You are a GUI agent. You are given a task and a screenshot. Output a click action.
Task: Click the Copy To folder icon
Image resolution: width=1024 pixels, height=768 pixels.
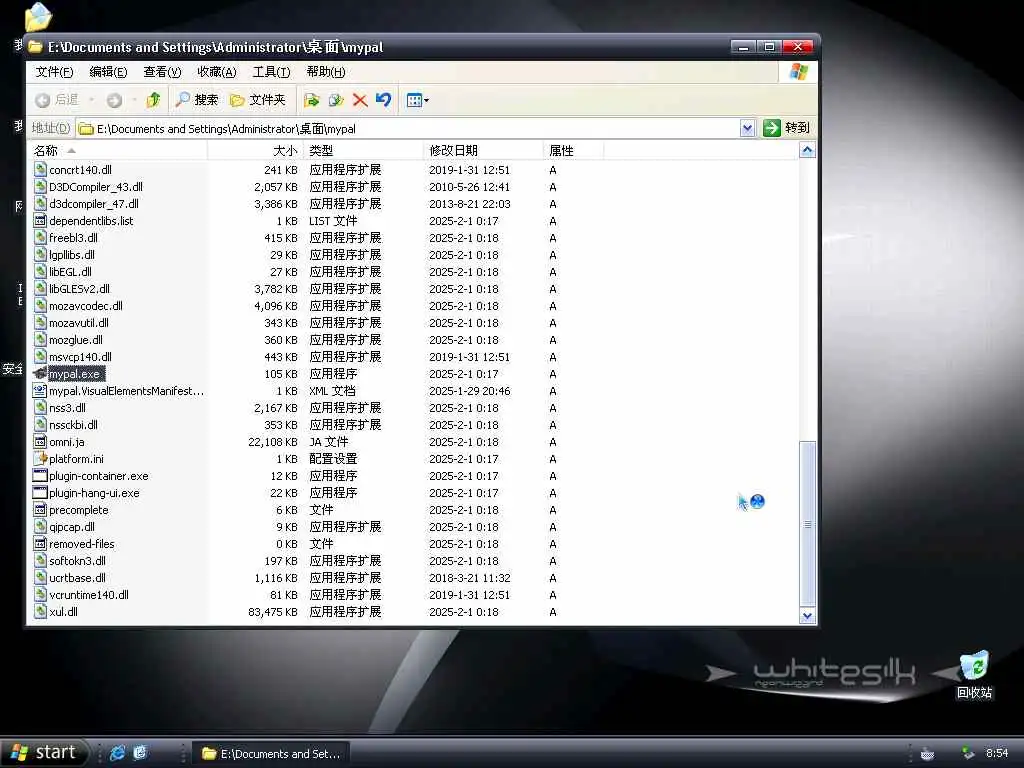336,100
